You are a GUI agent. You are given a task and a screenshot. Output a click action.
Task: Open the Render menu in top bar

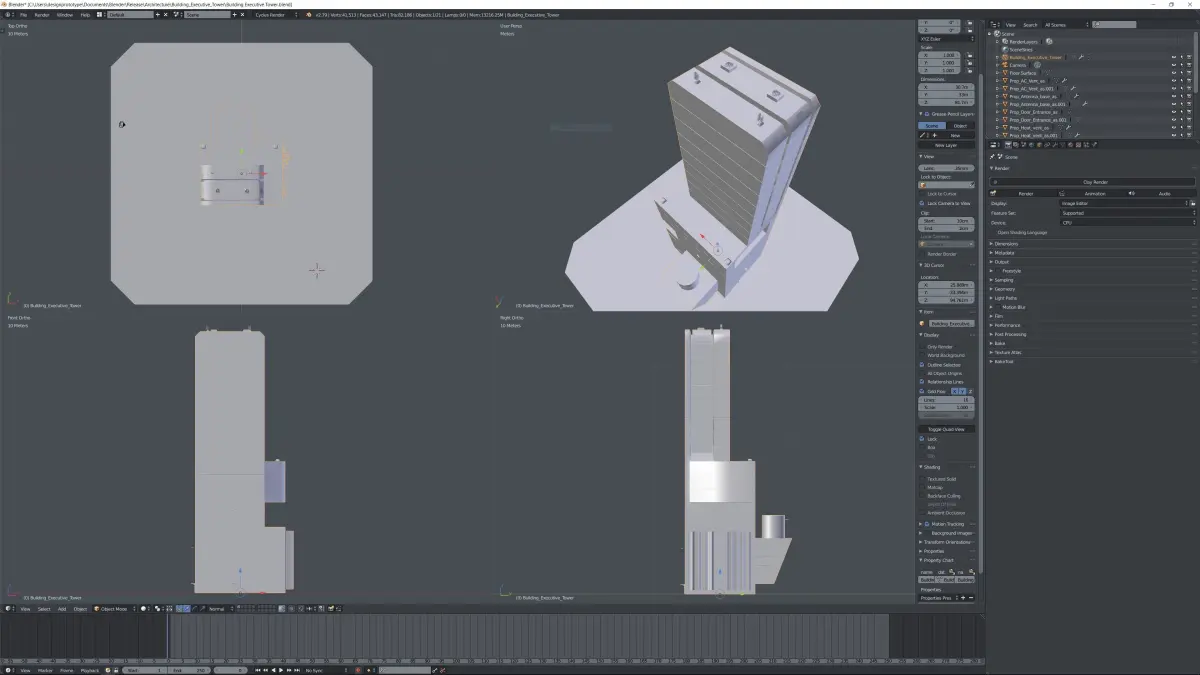pos(42,15)
